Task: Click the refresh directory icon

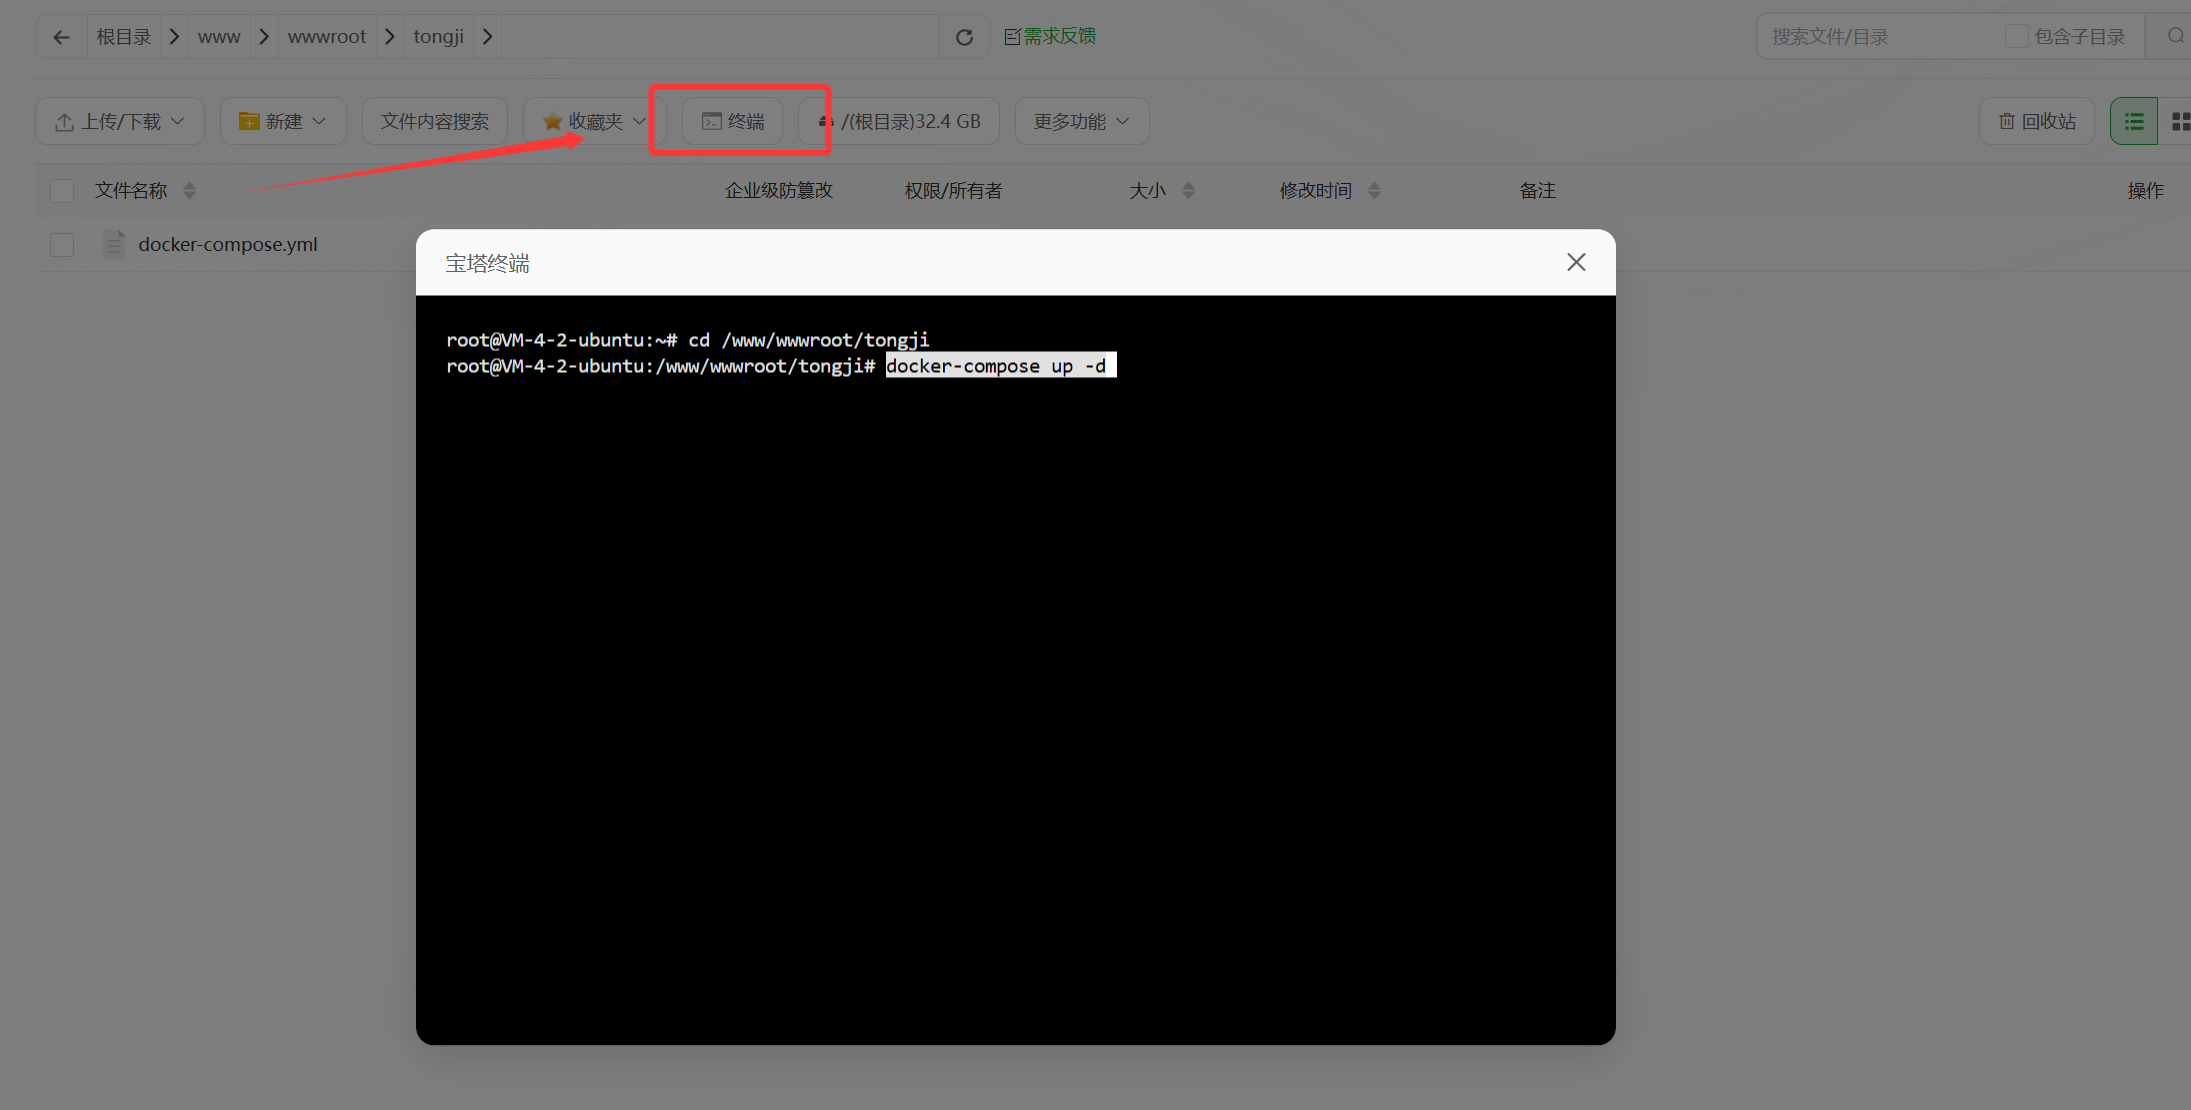Action: click(964, 37)
